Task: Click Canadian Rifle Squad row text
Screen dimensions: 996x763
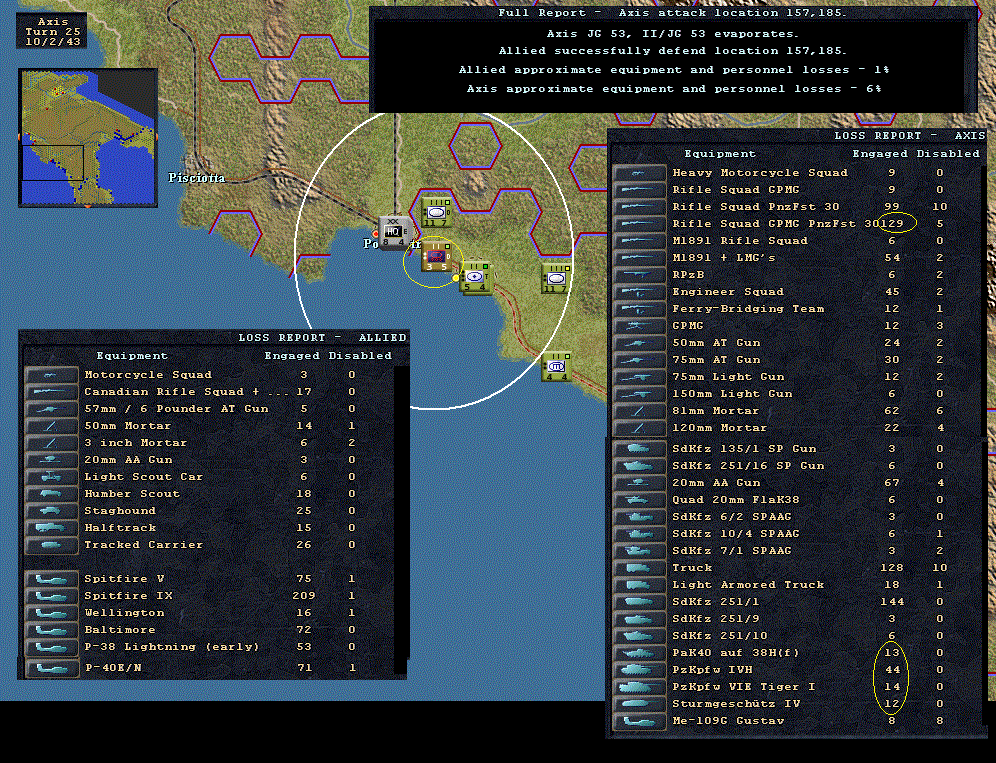Action: pyautogui.click(x=187, y=392)
